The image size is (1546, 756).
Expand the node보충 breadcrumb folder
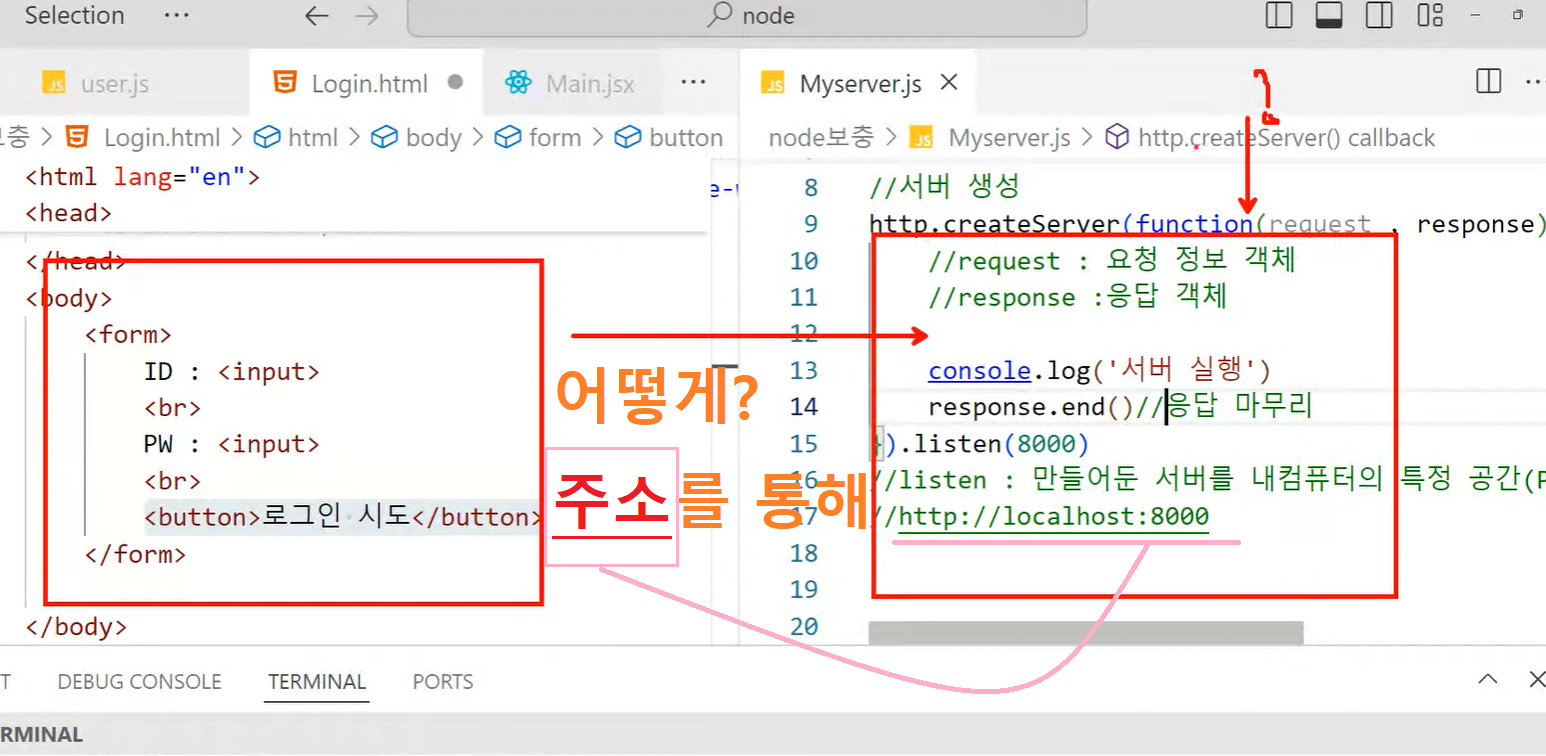tap(821, 138)
